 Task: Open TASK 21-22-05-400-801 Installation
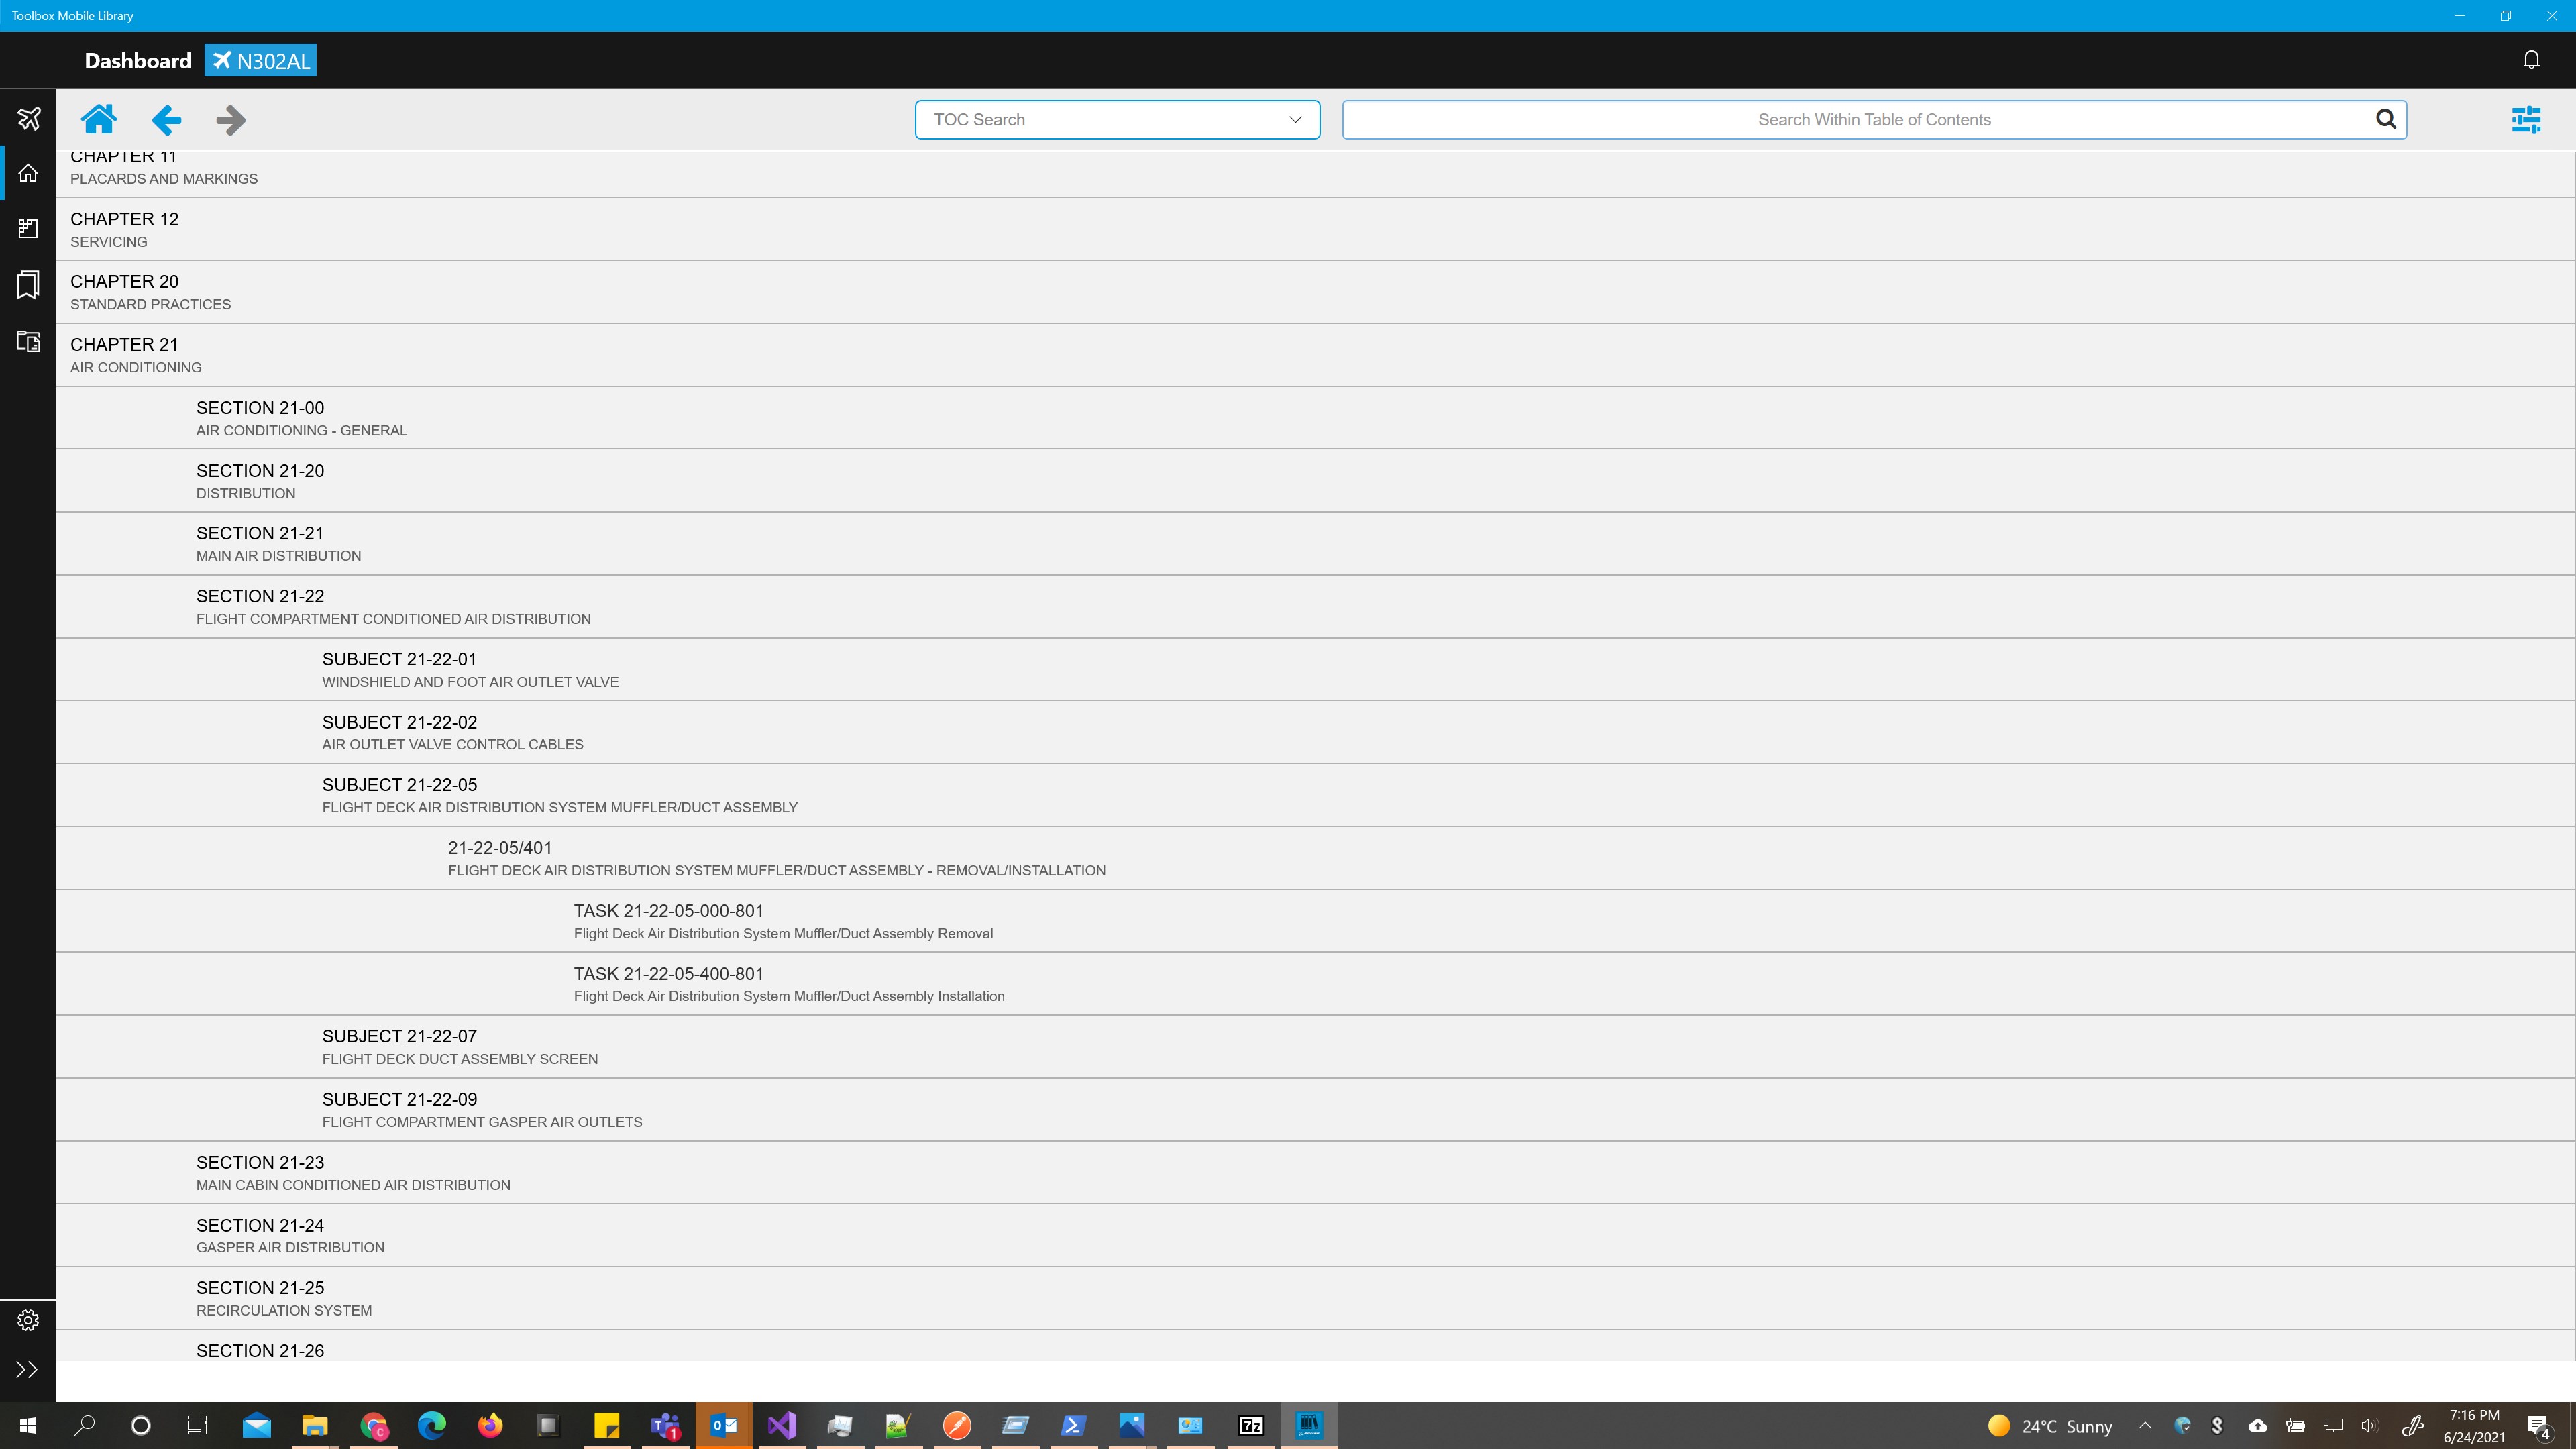[668, 984]
